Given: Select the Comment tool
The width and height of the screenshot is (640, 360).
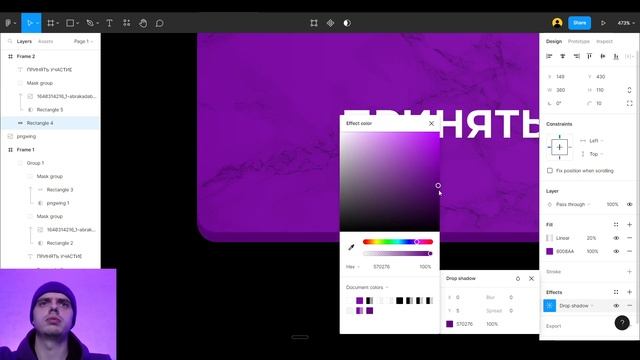Looking at the screenshot, I should click(x=160, y=23).
